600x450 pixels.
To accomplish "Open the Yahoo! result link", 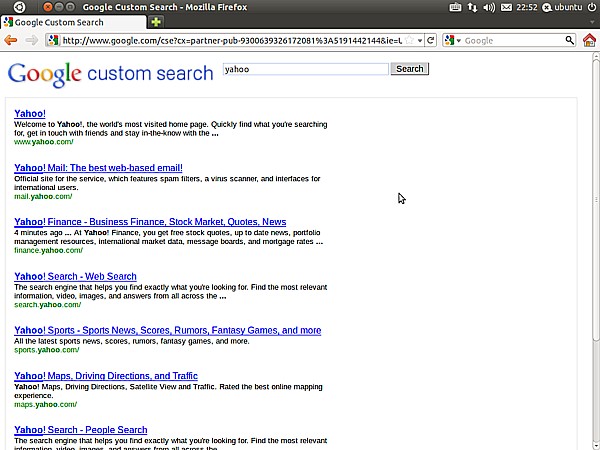I will coord(30,114).
